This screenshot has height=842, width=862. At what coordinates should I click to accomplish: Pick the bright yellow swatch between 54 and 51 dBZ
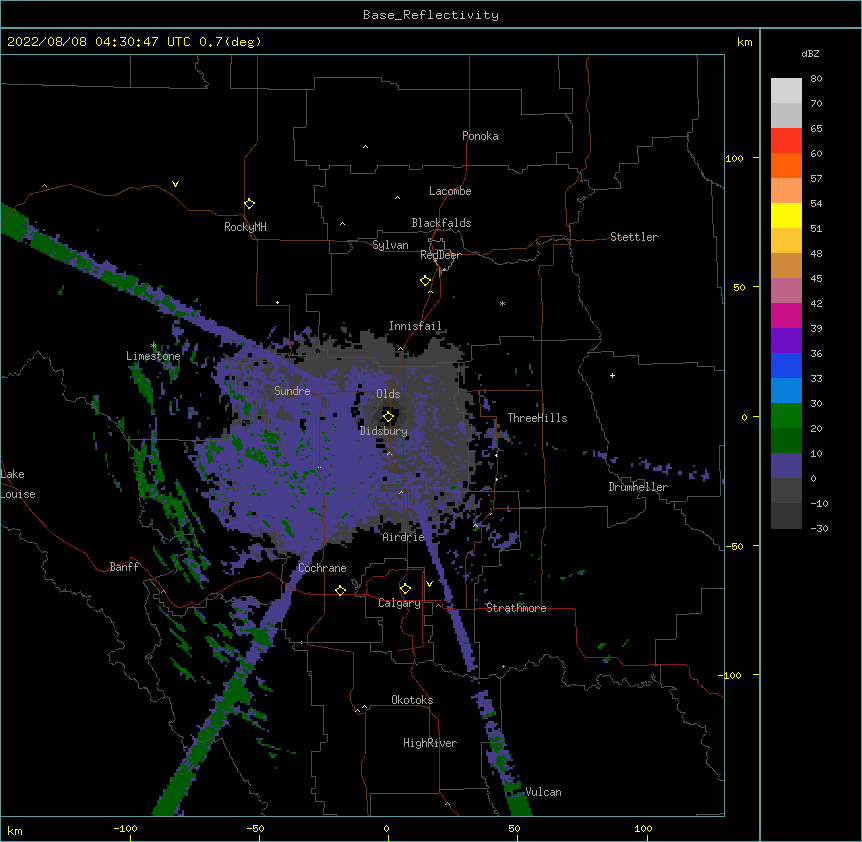[x=786, y=215]
